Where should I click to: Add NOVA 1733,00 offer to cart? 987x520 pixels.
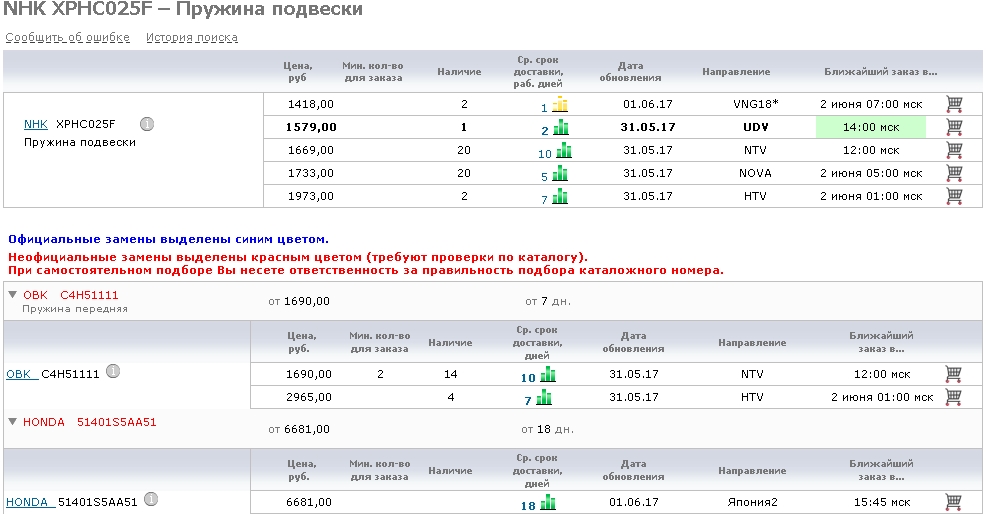click(954, 173)
